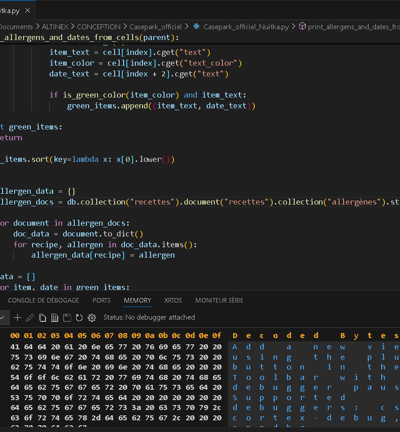The width and height of the screenshot is (400, 432).
Task: Click the trash-style icon beside the copy icon
Action: [x=54, y=318]
